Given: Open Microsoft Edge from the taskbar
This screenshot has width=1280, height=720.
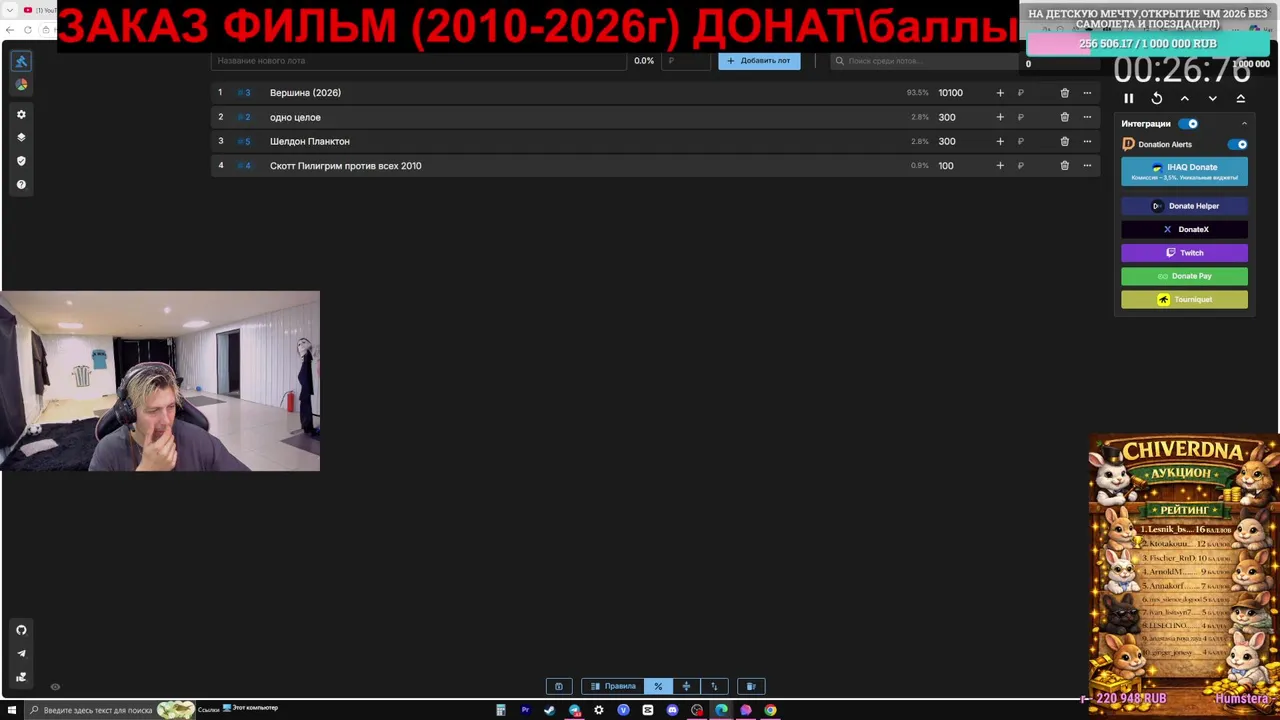Looking at the screenshot, I should click(721, 710).
